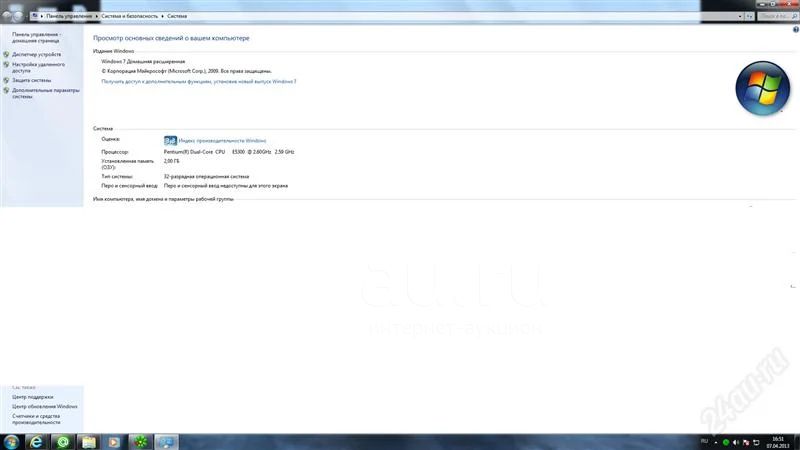Open Панель управления breadcrumb segment
This screenshot has width=800, height=450.
(x=69, y=16)
